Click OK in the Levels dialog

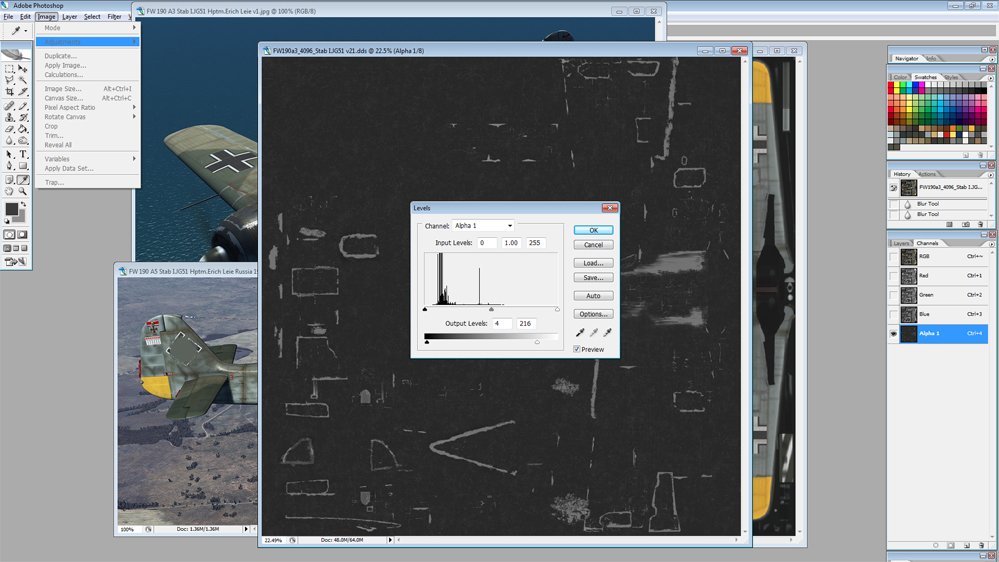(x=593, y=230)
